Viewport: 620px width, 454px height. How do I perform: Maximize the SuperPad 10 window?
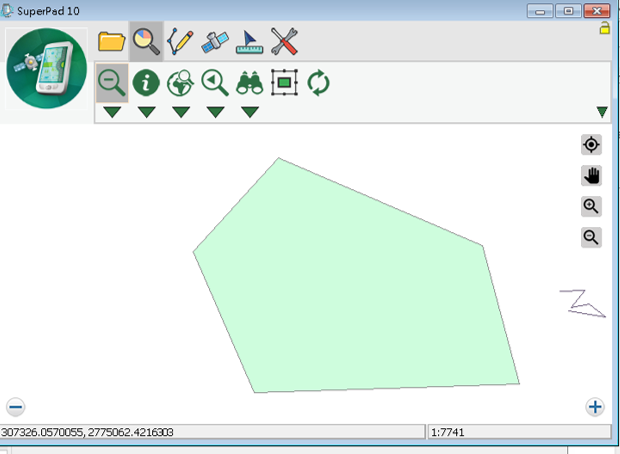pyautogui.click(x=568, y=11)
